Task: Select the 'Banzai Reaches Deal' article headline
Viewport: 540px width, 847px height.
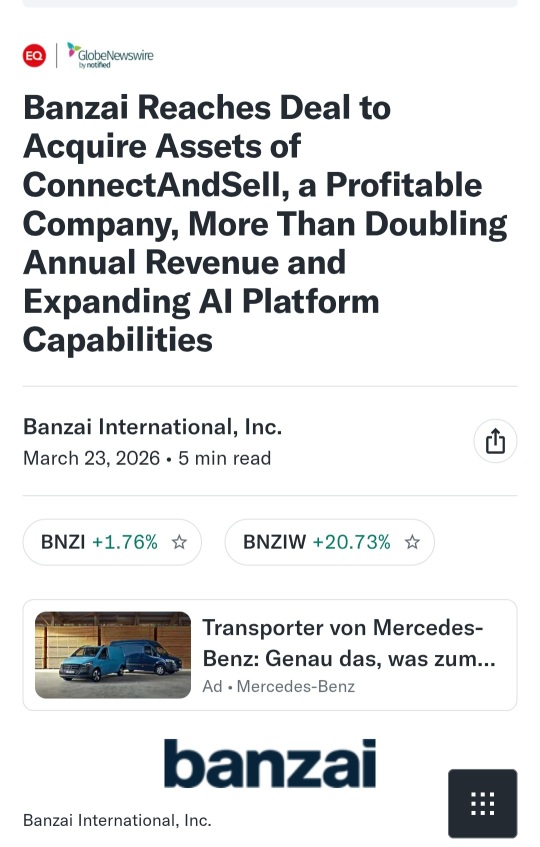Action: point(265,224)
